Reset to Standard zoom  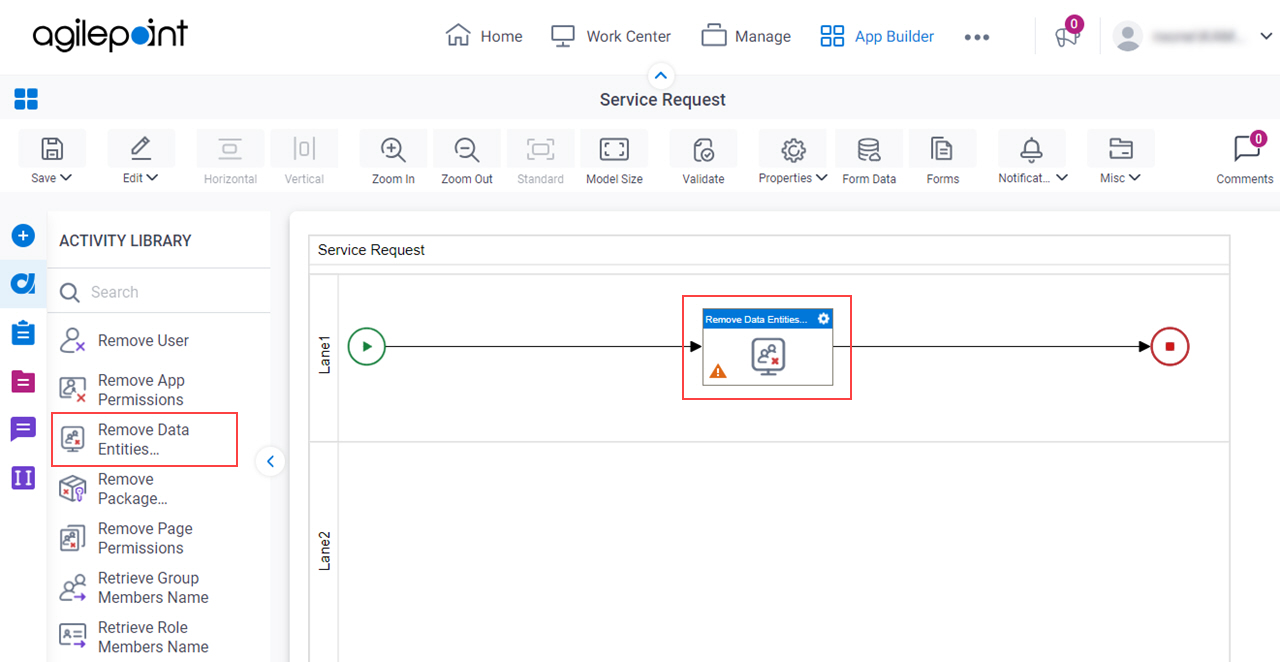[x=540, y=159]
